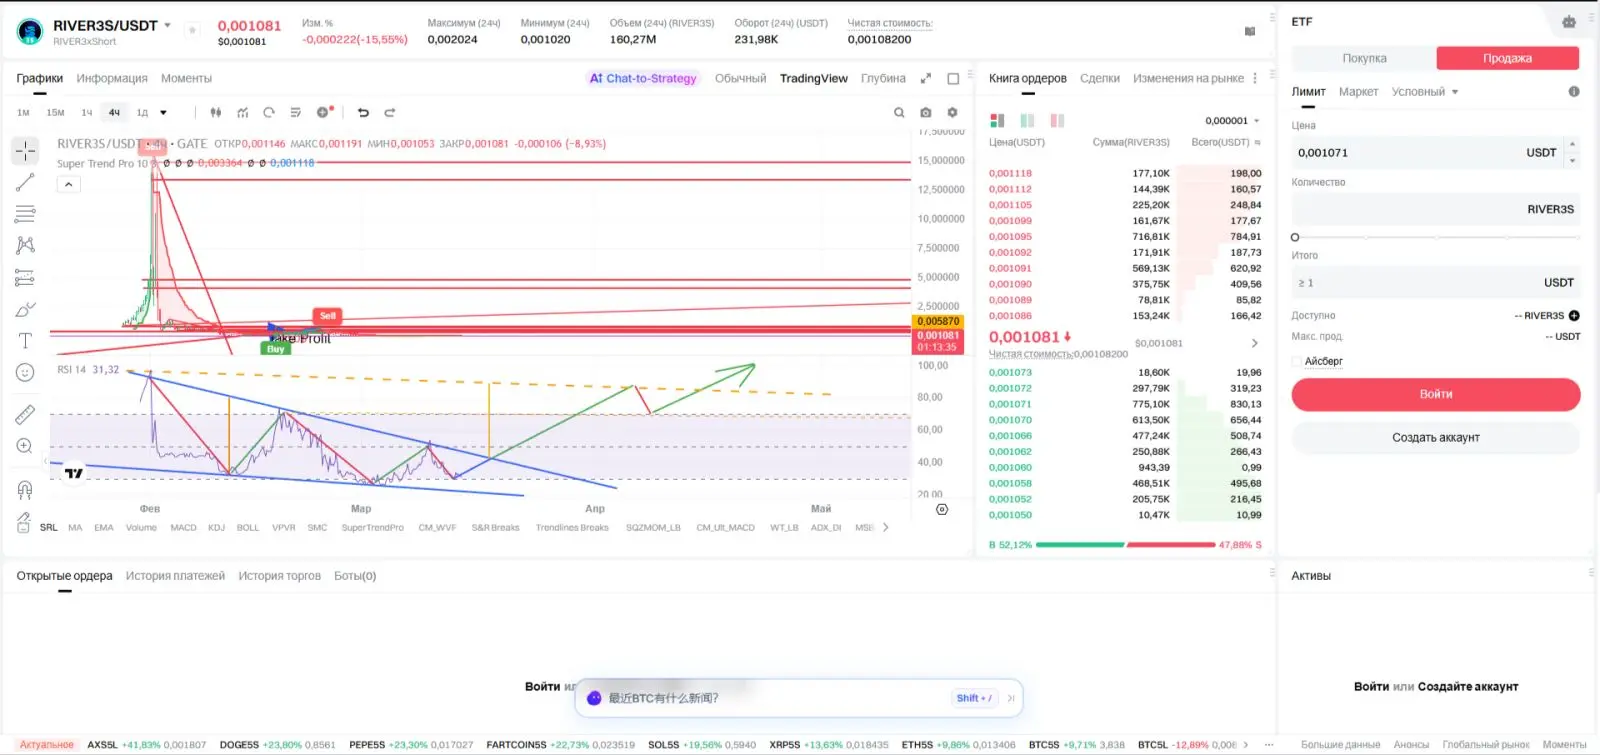Add RIVER3S/USDT to favorites star

tap(192, 30)
